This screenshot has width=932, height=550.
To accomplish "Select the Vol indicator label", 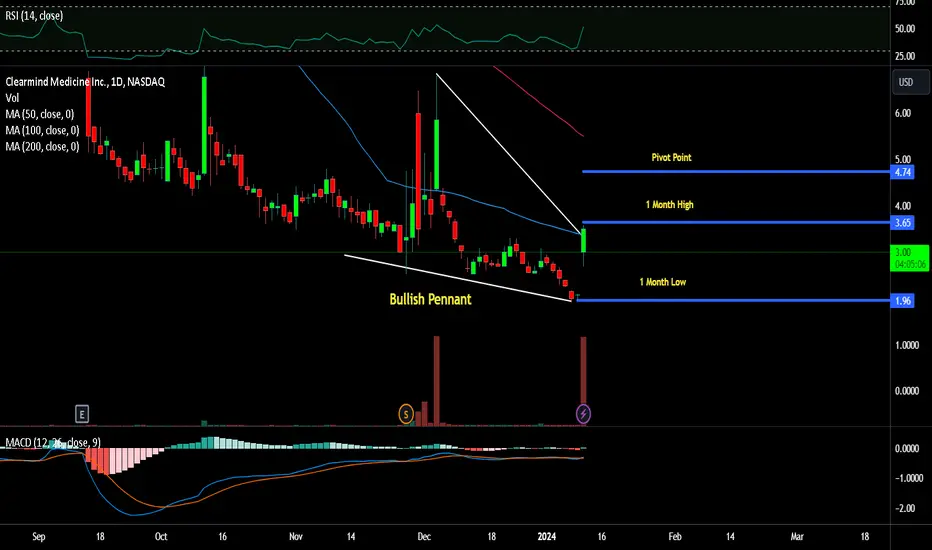I will pyautogui.click(x=12, y=98).
